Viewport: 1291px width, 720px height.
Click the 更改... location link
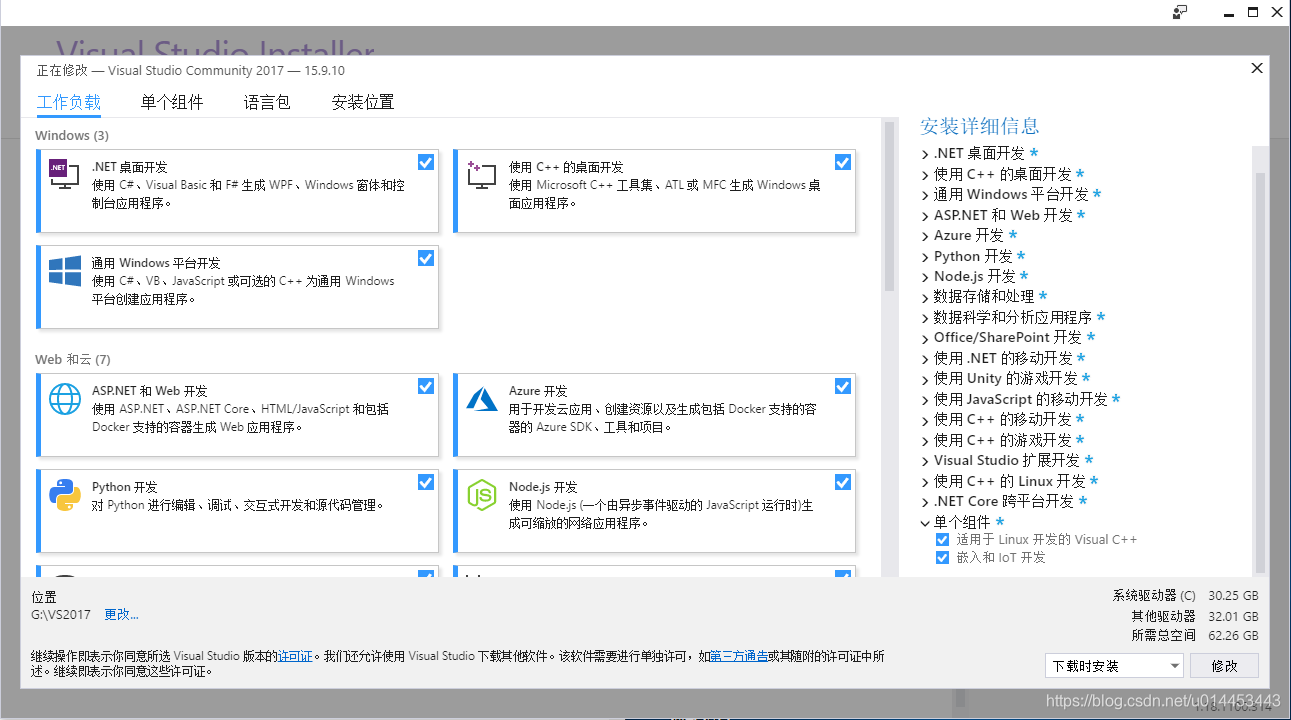[x=122, y=614]
